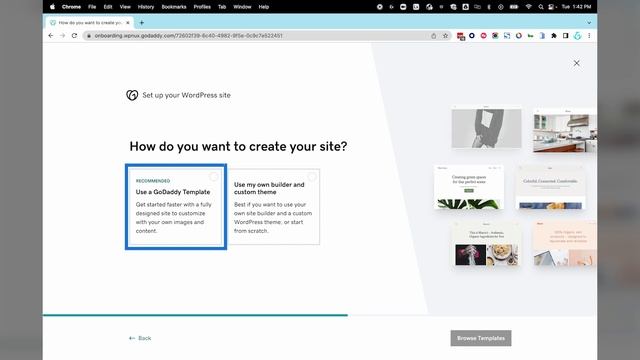The height and width of the screenshot is (360, 640).
Task: Choose the GoDaddy Template card
Action: 176,207
